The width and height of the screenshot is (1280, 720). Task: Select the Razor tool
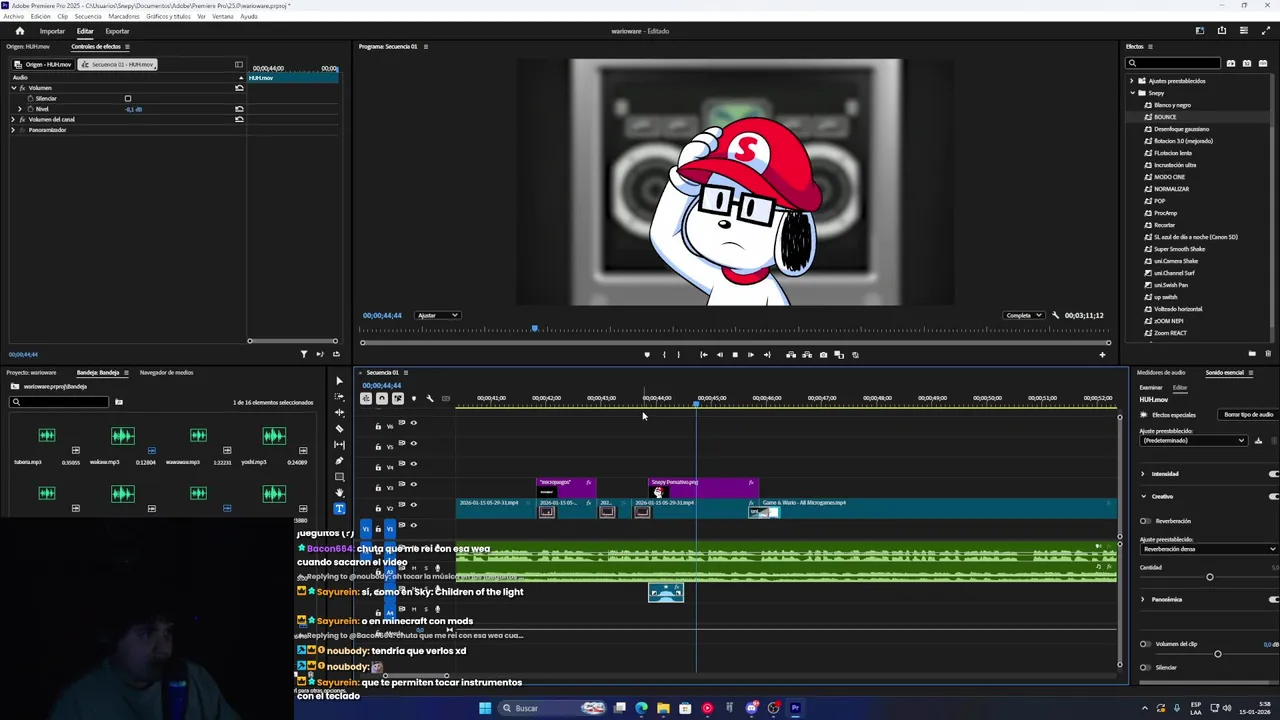[339, 429]
